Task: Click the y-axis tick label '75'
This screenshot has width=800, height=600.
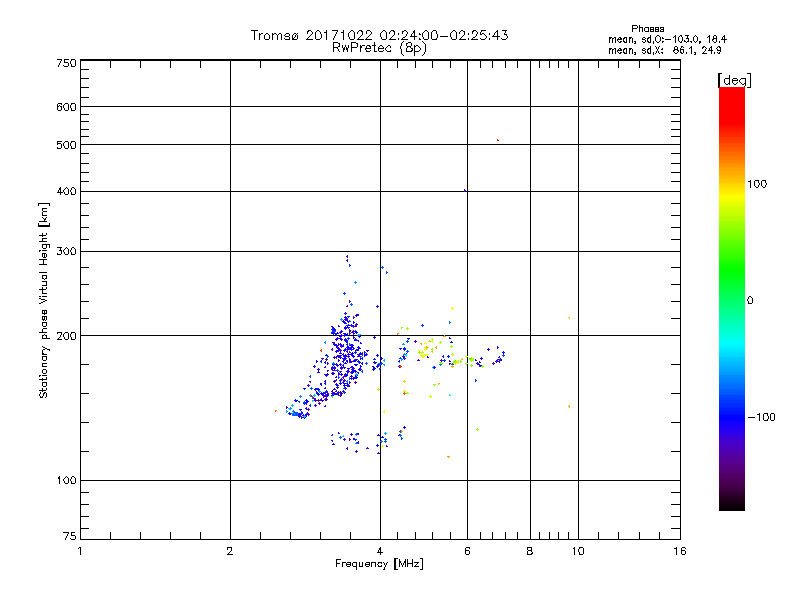Action: click(70, 536)
